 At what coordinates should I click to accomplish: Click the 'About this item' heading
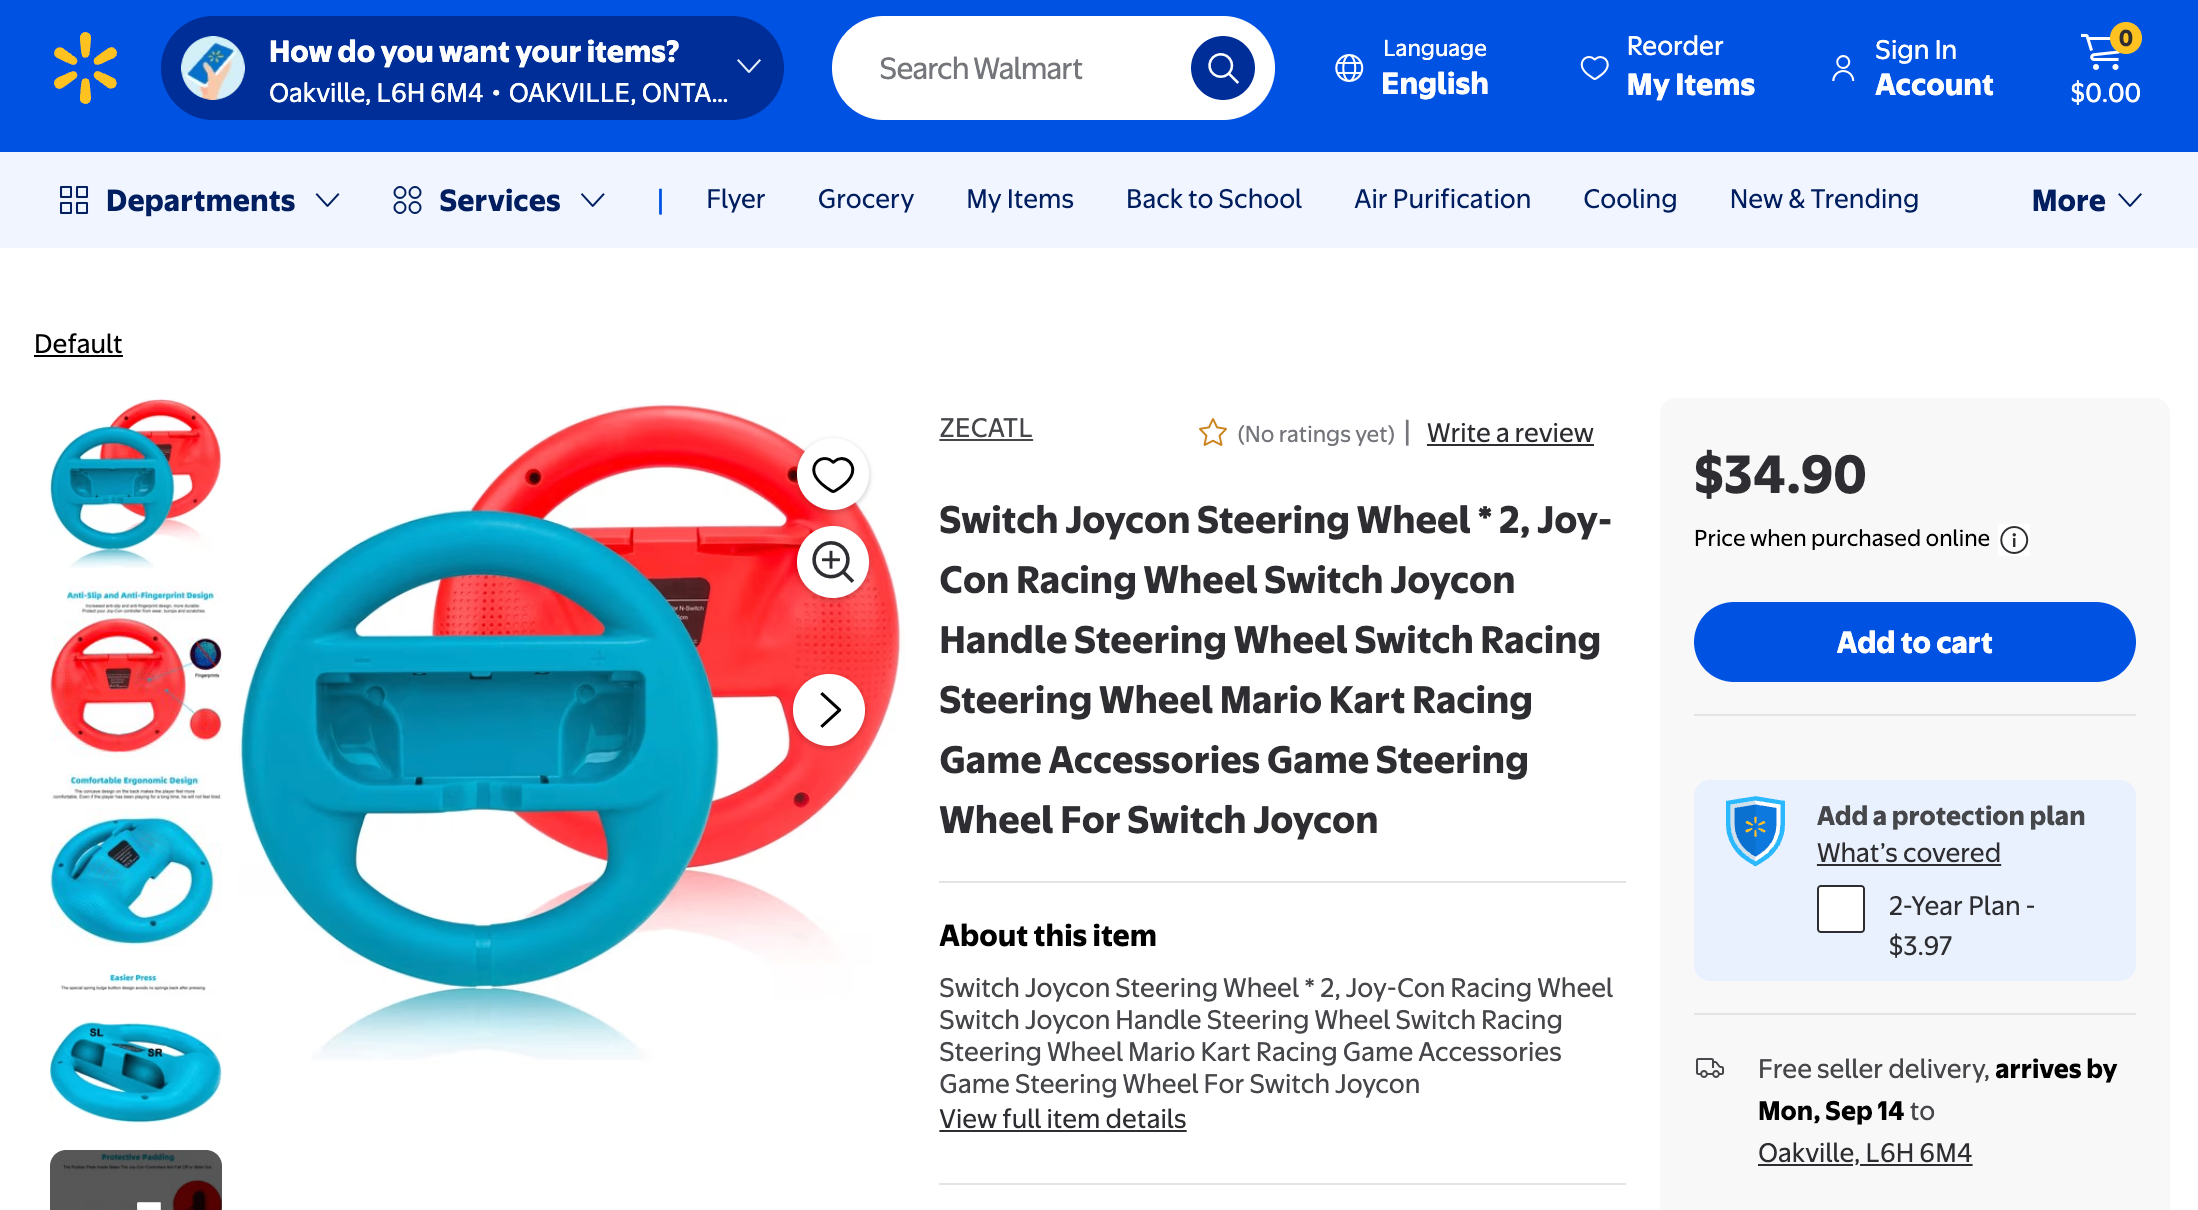pyautogui.click(x=1047, y=935)
